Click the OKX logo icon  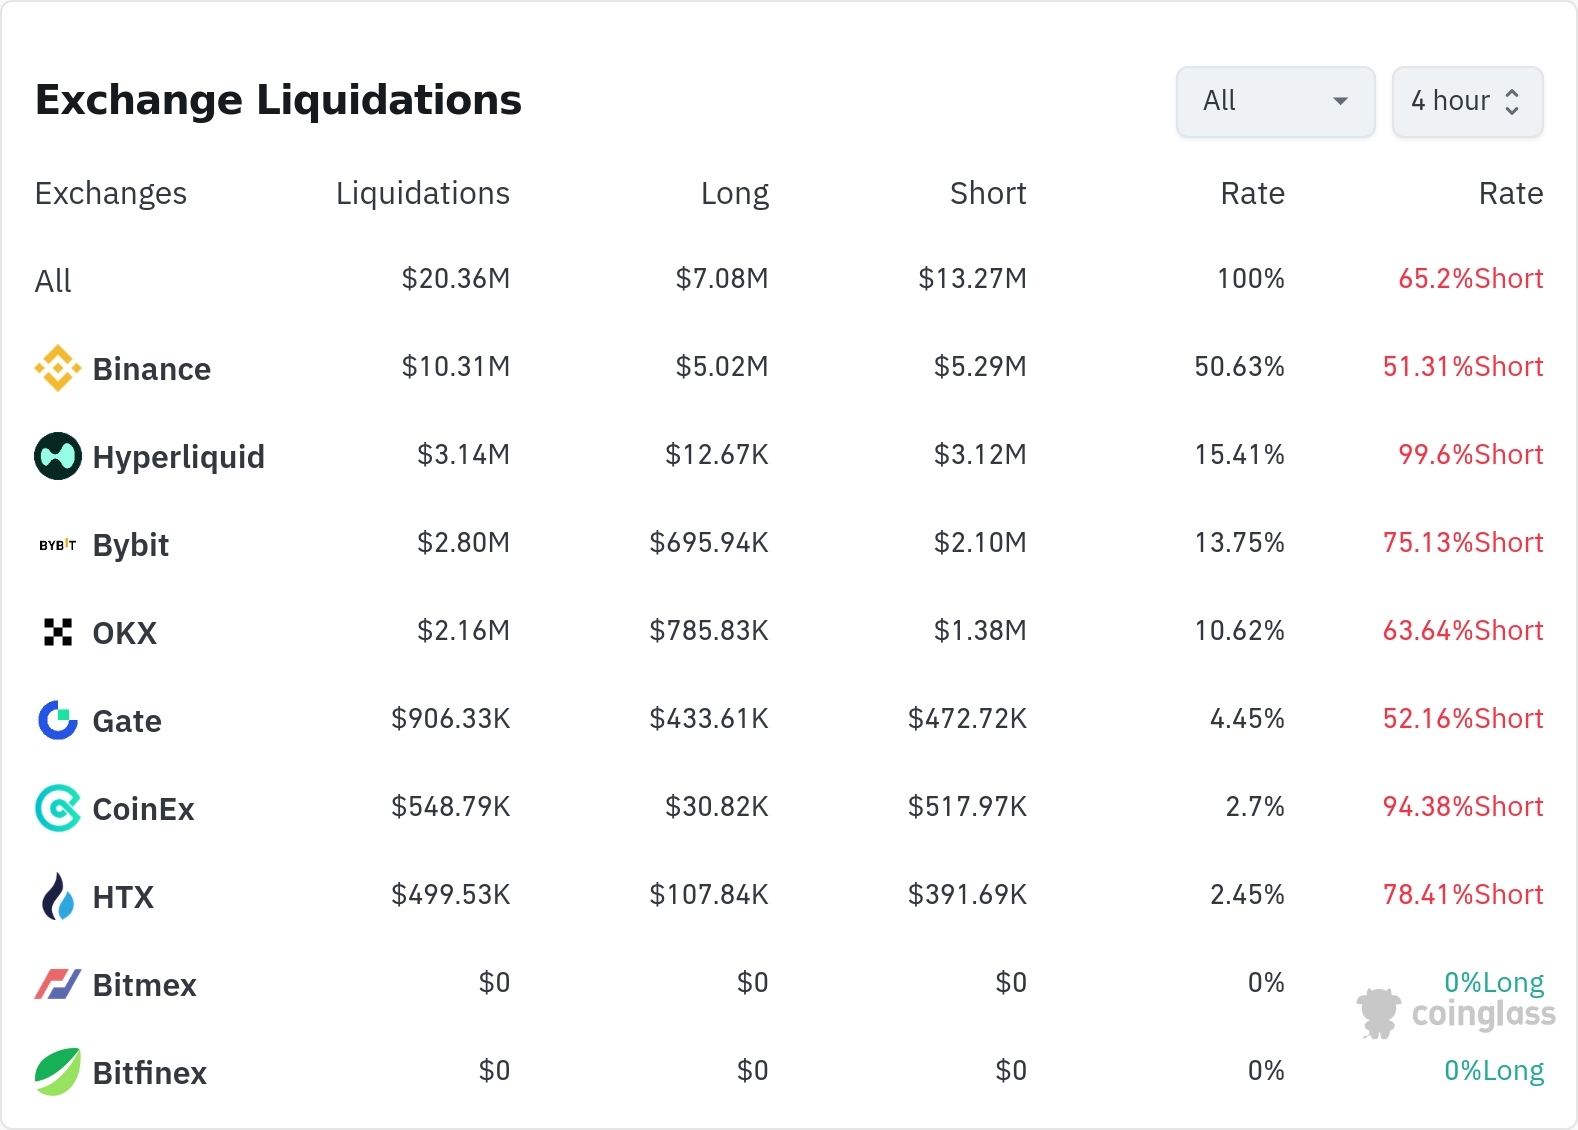pos(58,632)
